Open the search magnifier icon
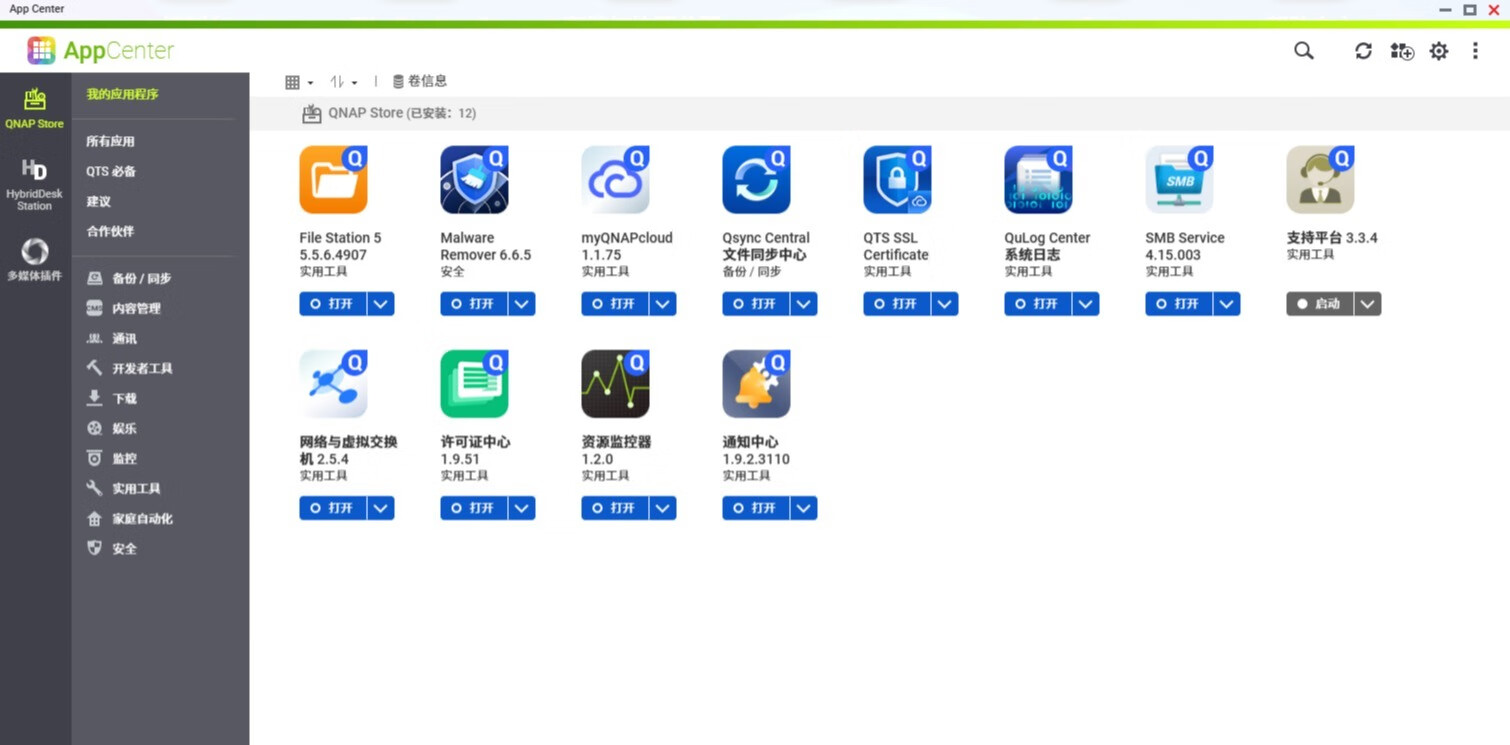This screenshot has width=1510, height=745. point(1303,51)
